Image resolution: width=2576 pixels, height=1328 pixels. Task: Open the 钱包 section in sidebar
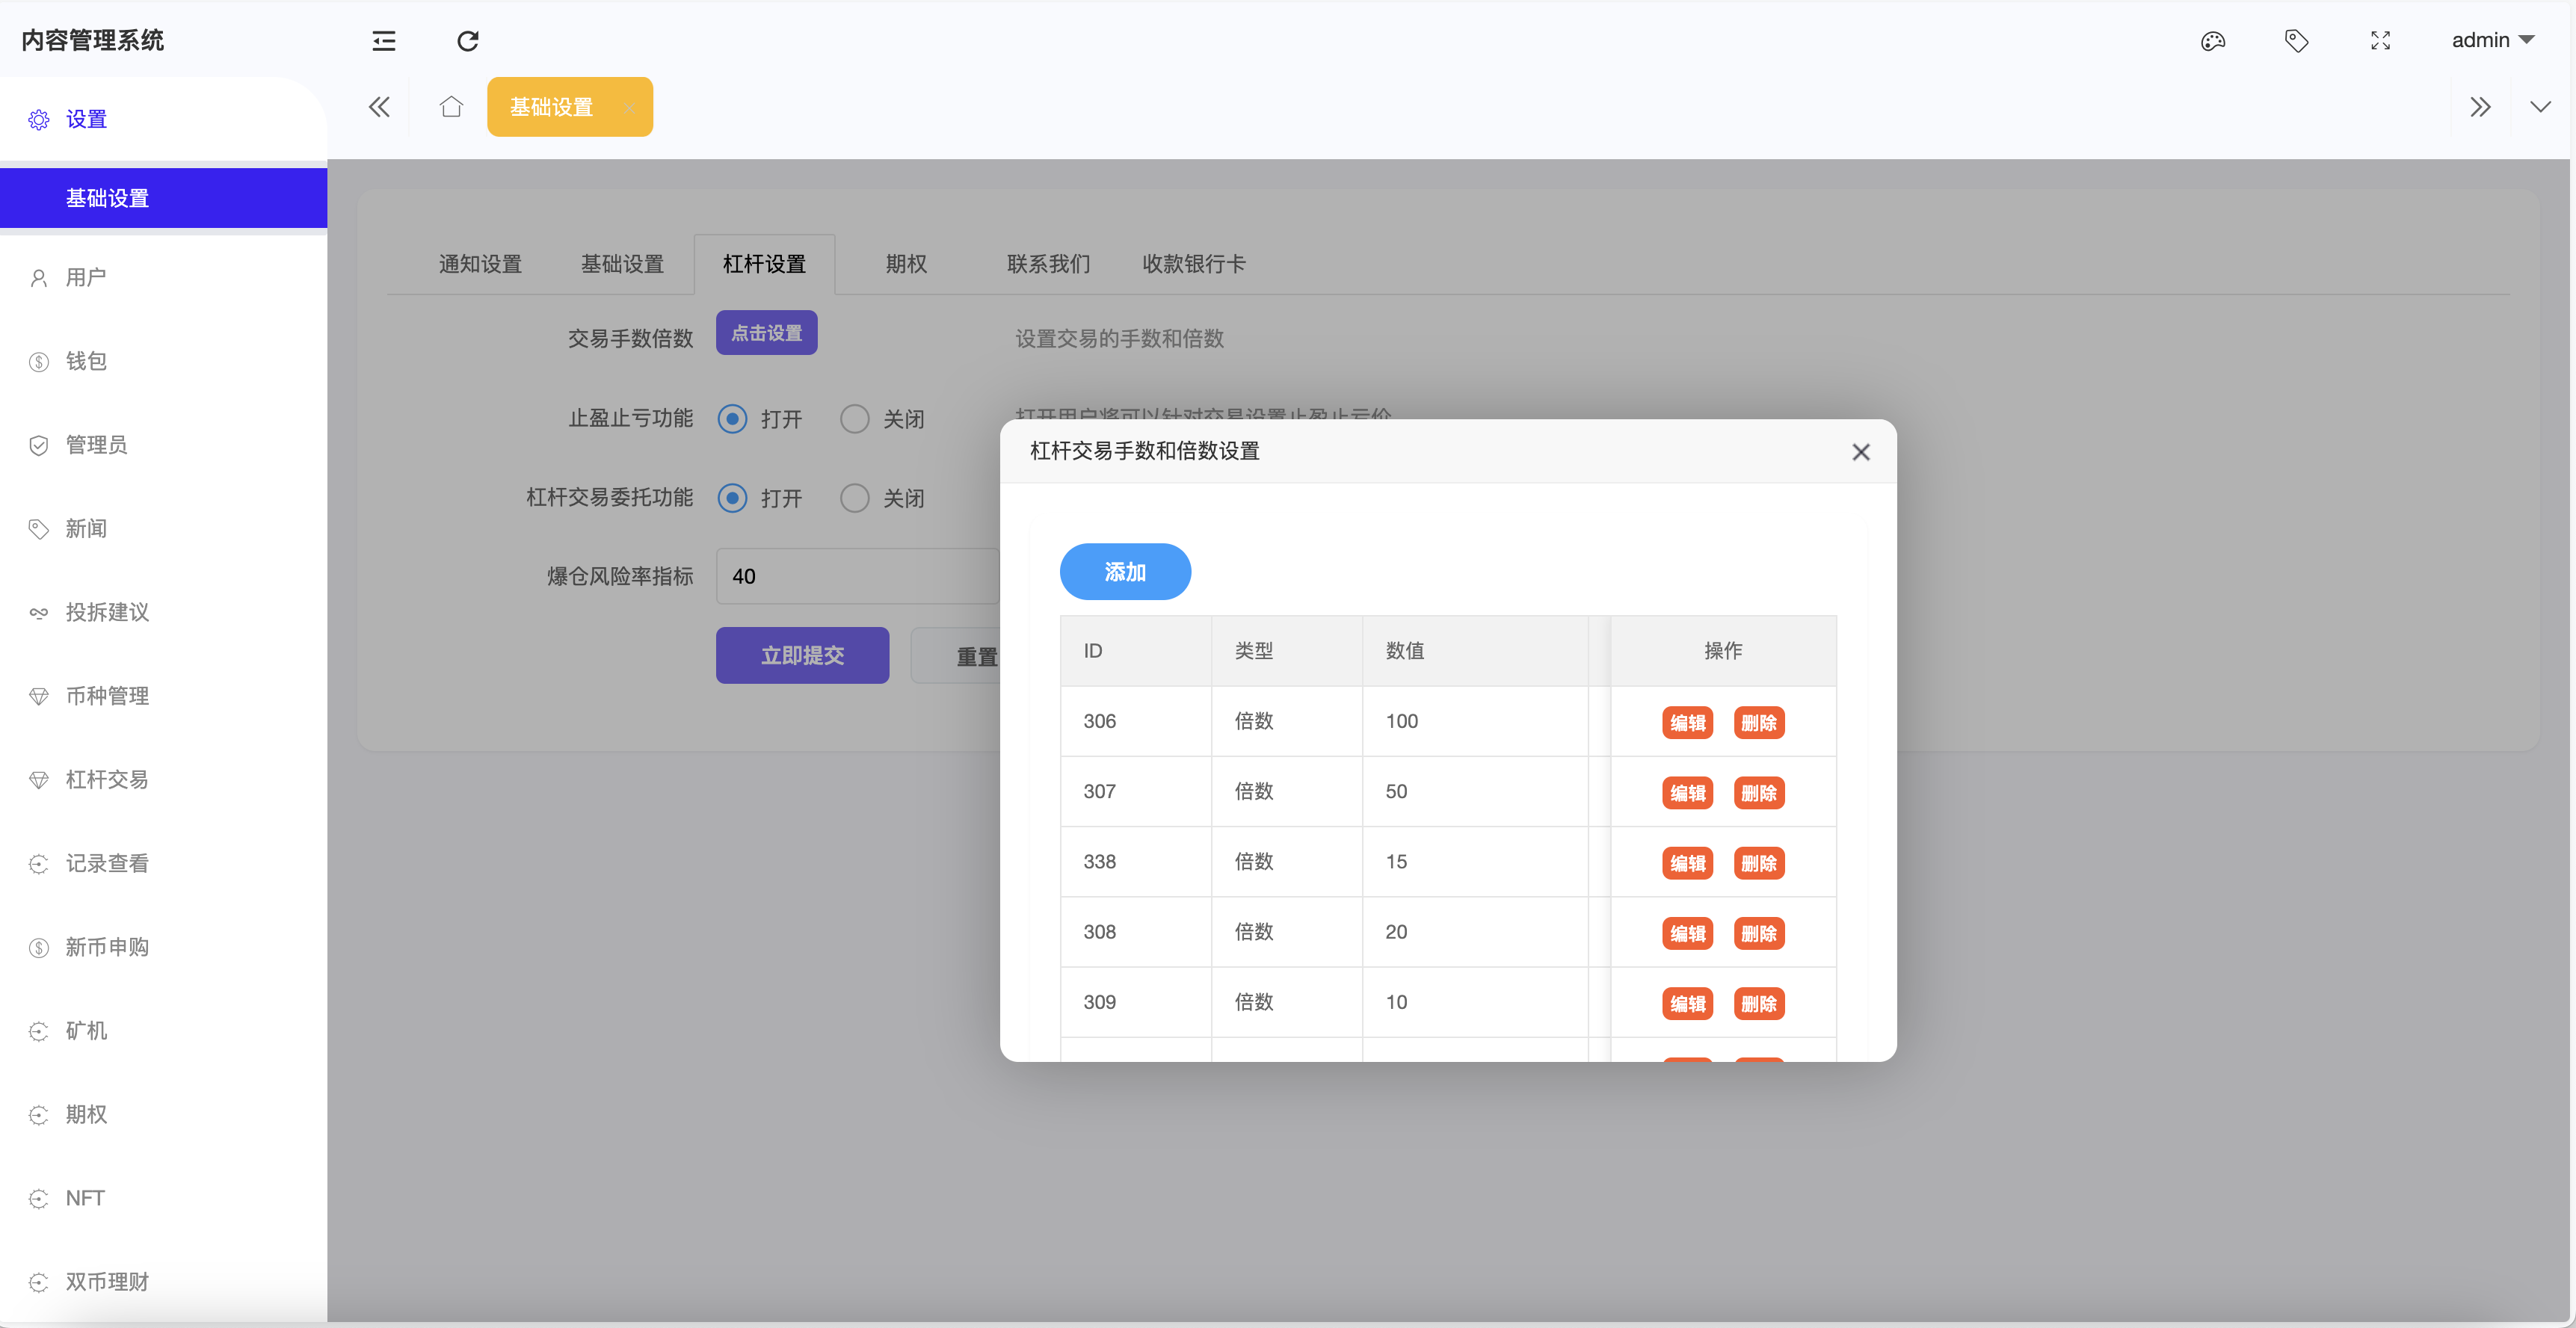[x=86, y=361]
